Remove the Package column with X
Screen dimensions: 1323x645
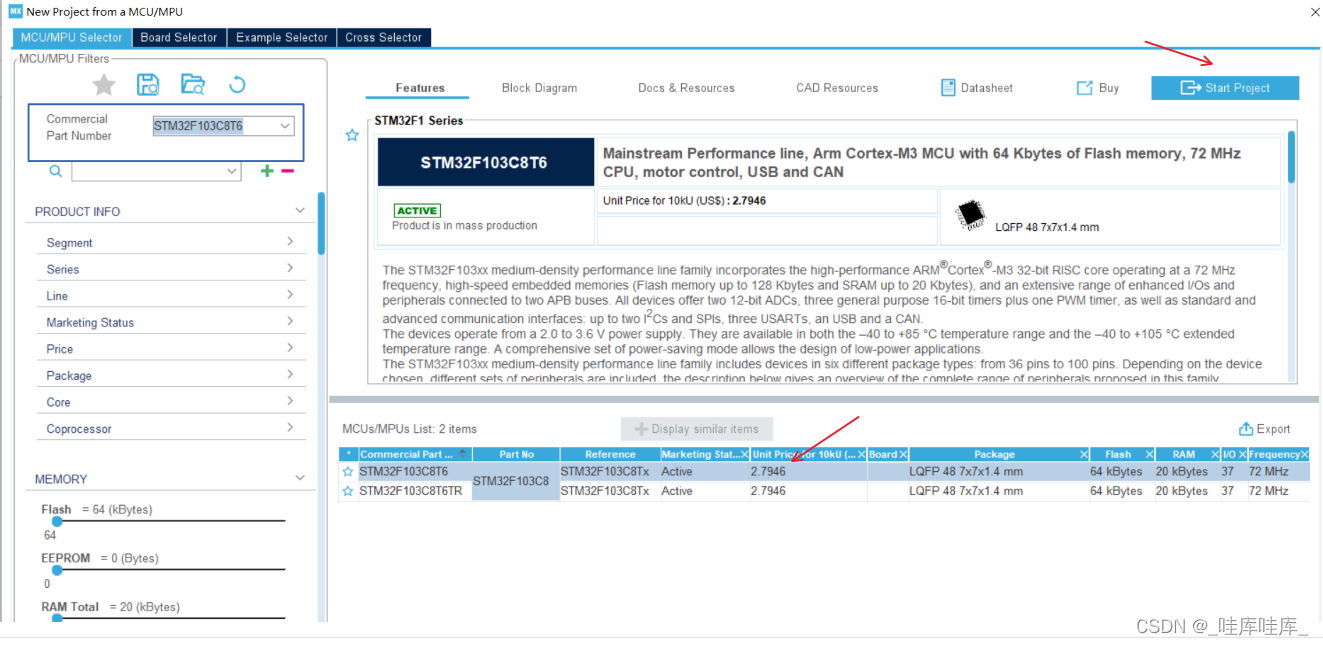pyautogui.click(x=1083, y=454)
